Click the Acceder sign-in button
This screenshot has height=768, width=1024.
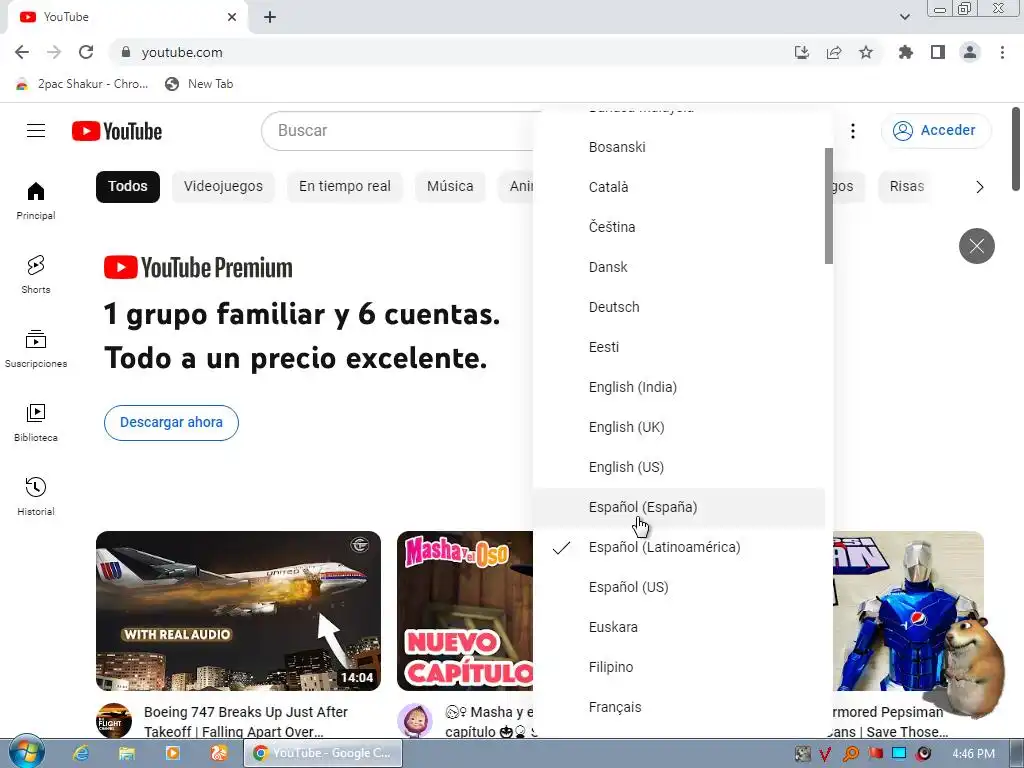tap(936, 131)
